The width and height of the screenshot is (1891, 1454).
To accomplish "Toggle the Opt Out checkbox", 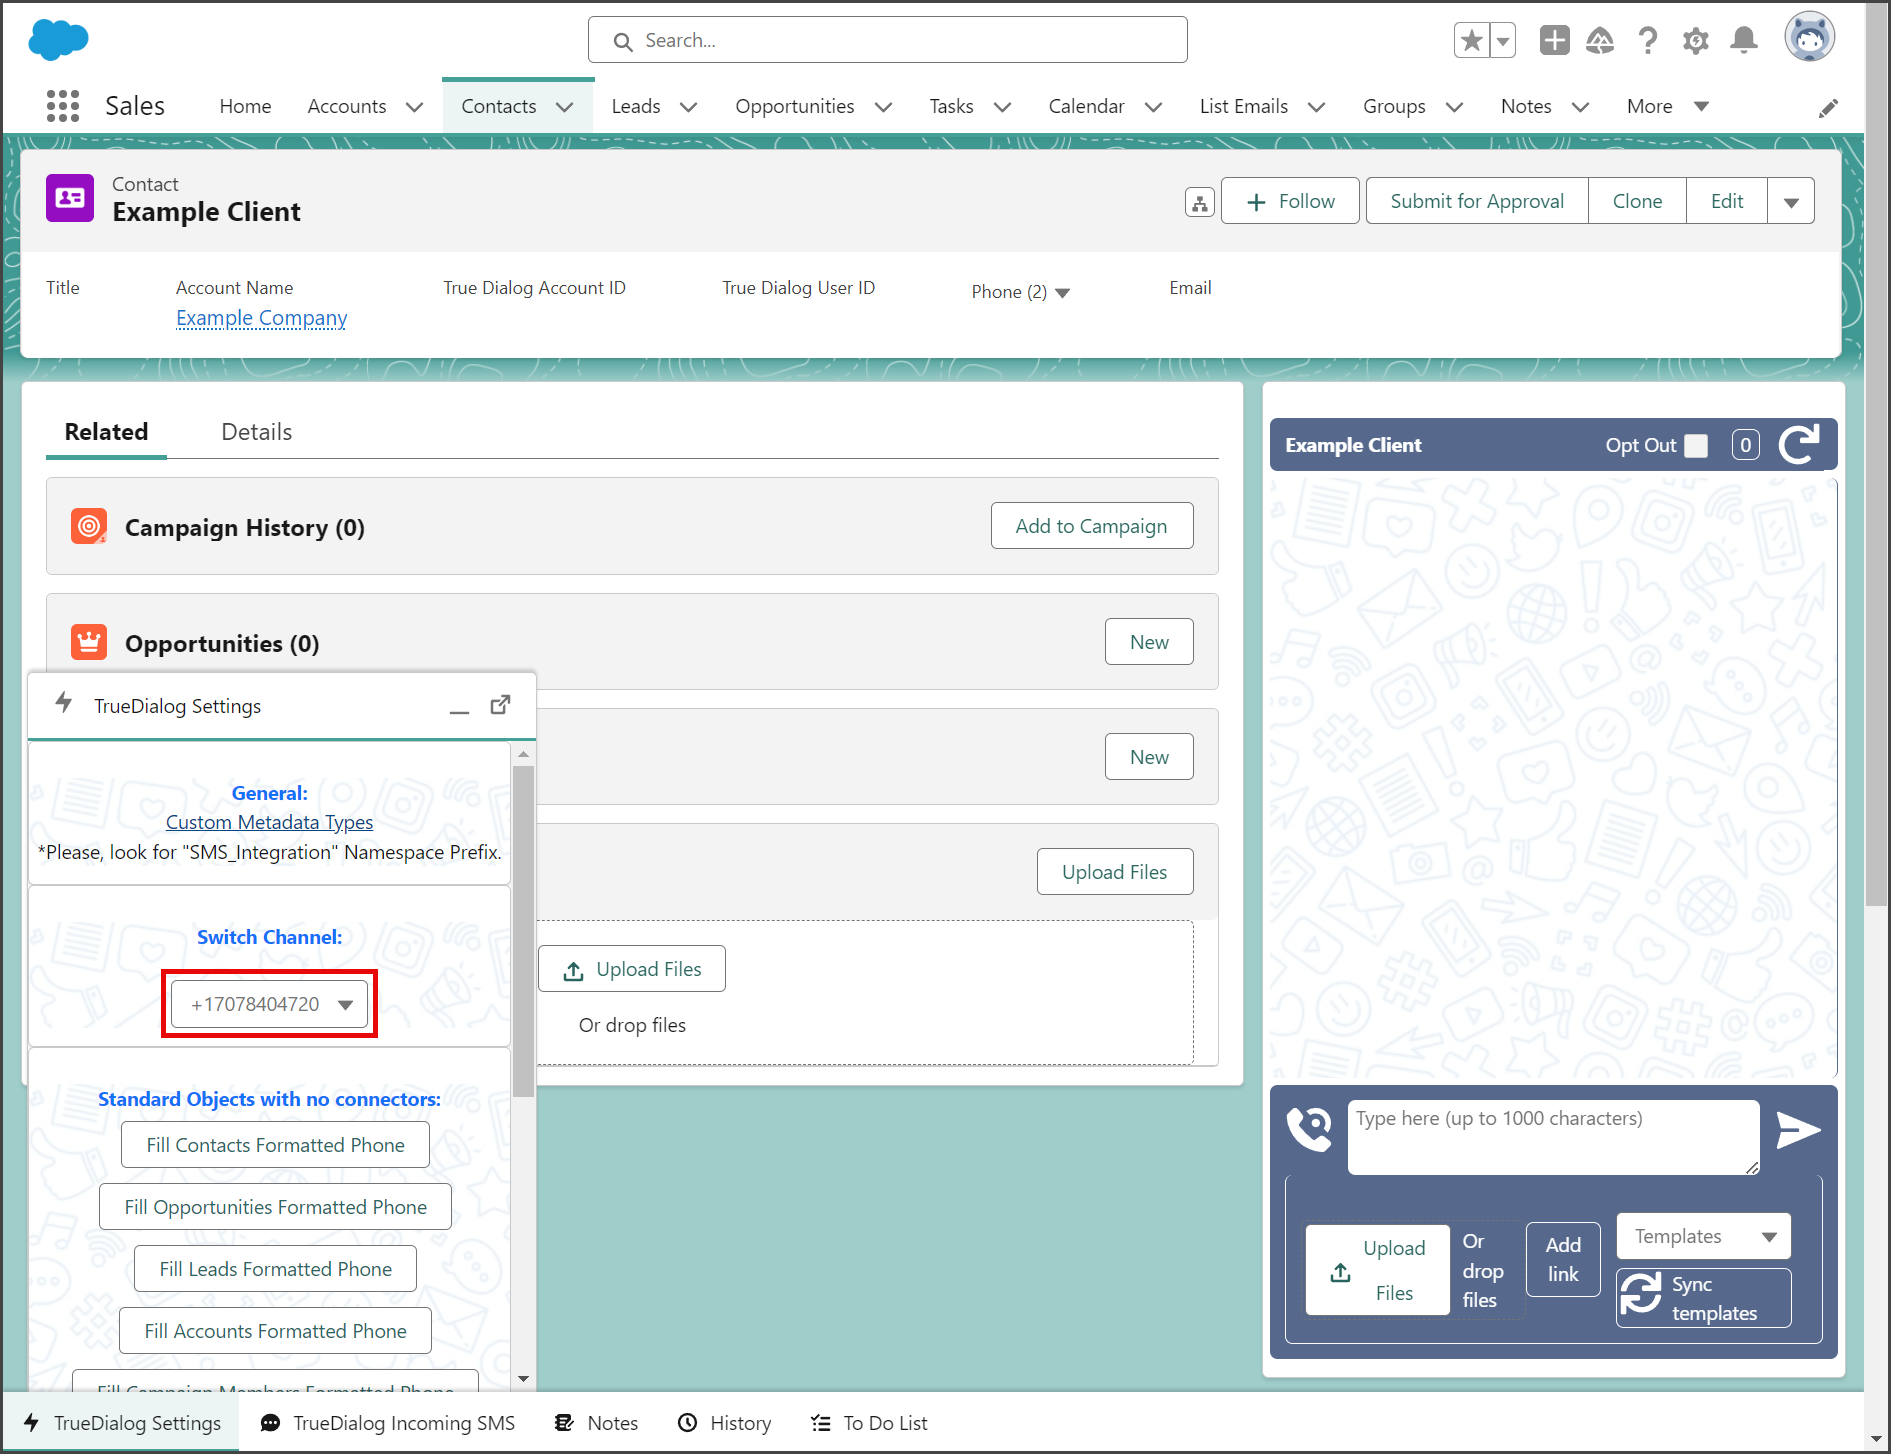I will [x=1696, y=445].
